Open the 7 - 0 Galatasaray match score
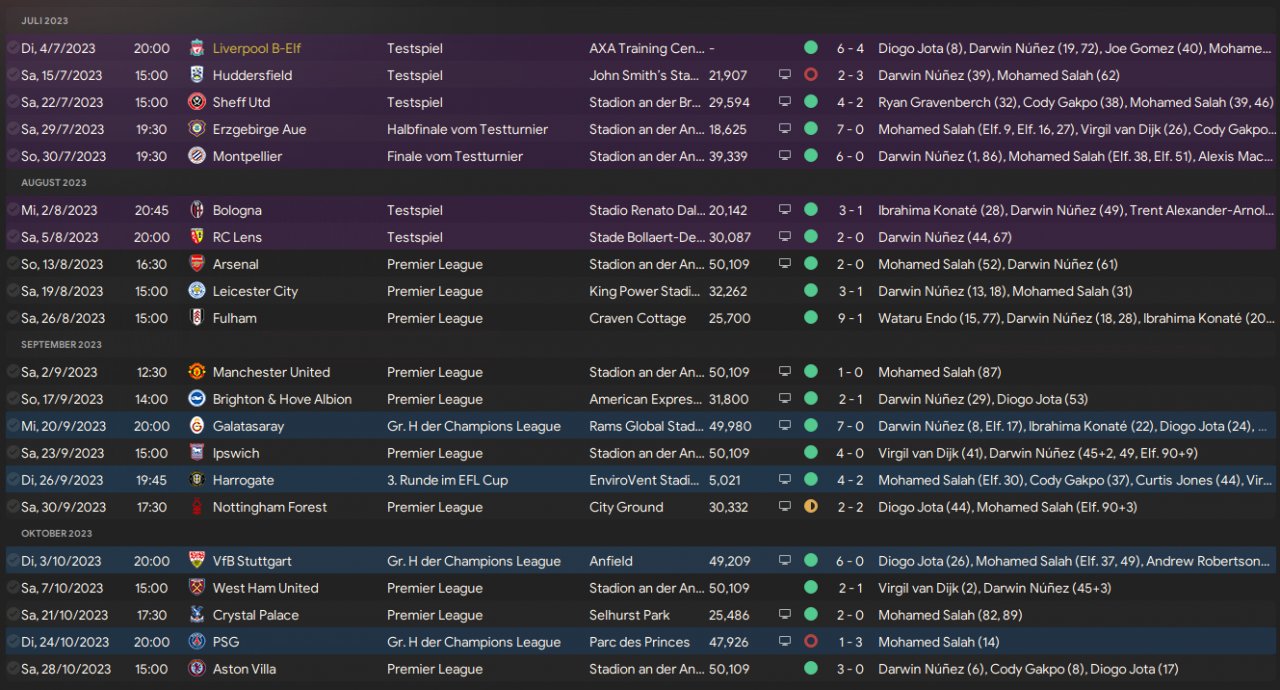Image resolution: width=1280 pixels, height=690 pixels. coord(850,426)
